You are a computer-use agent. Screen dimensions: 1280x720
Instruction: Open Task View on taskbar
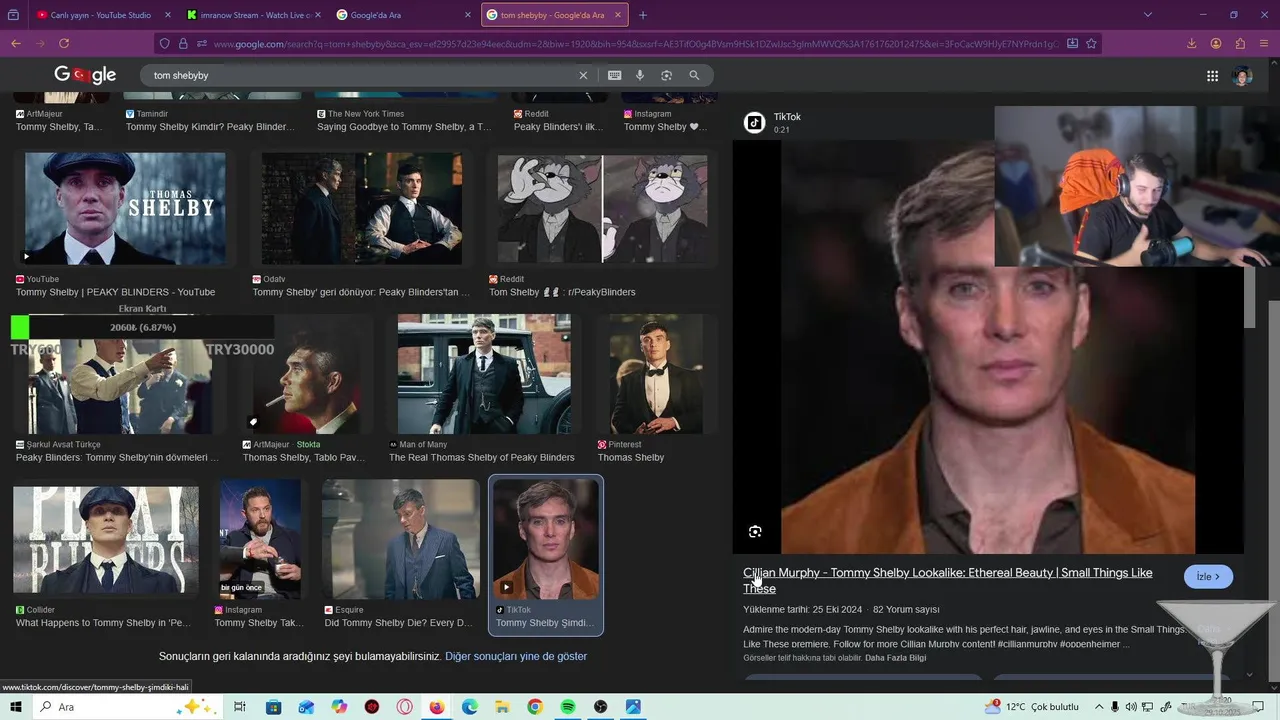pos(240,707)
